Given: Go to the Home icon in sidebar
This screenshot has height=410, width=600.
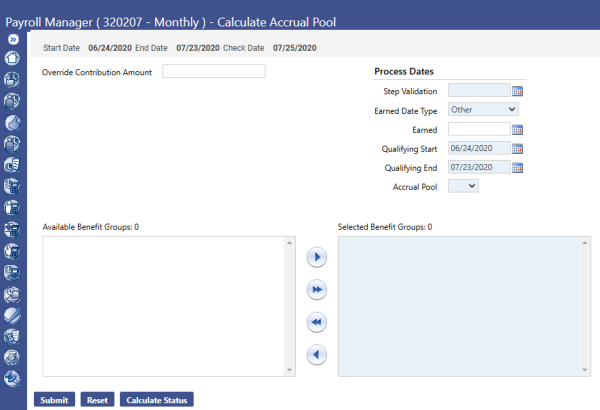Looking at the screenshot, I should click(x=12, y=58).
